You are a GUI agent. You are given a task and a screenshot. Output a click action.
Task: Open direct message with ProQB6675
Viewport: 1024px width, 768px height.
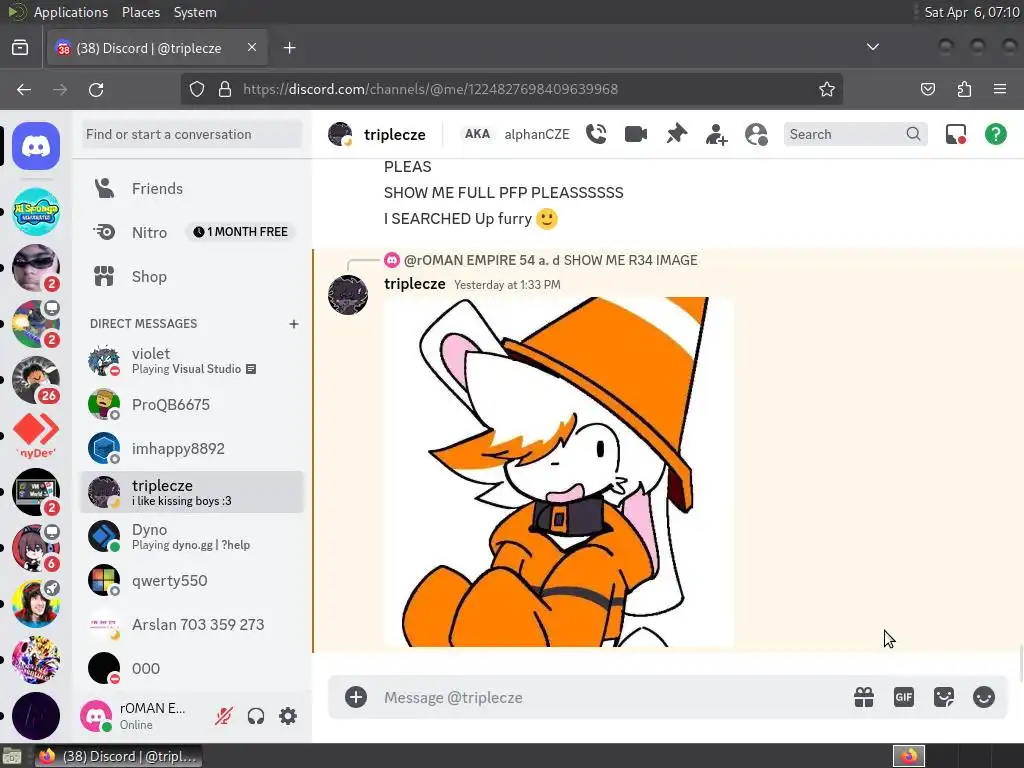192,404
